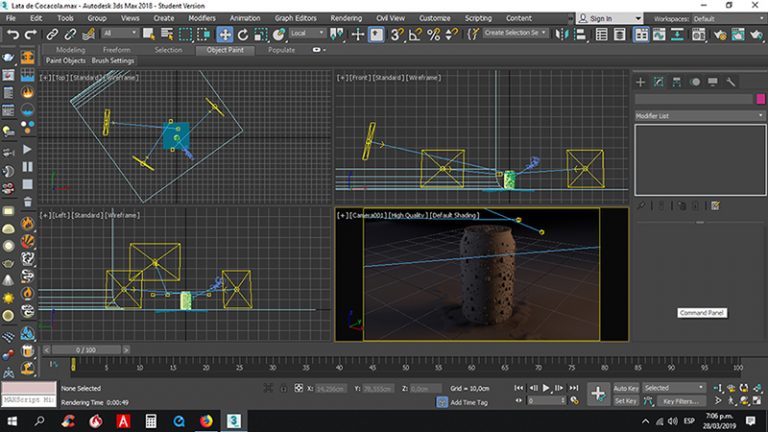Click the Bind to Space Warp icon
Viewport: 768px width, 432px height.
pos(88,34)
